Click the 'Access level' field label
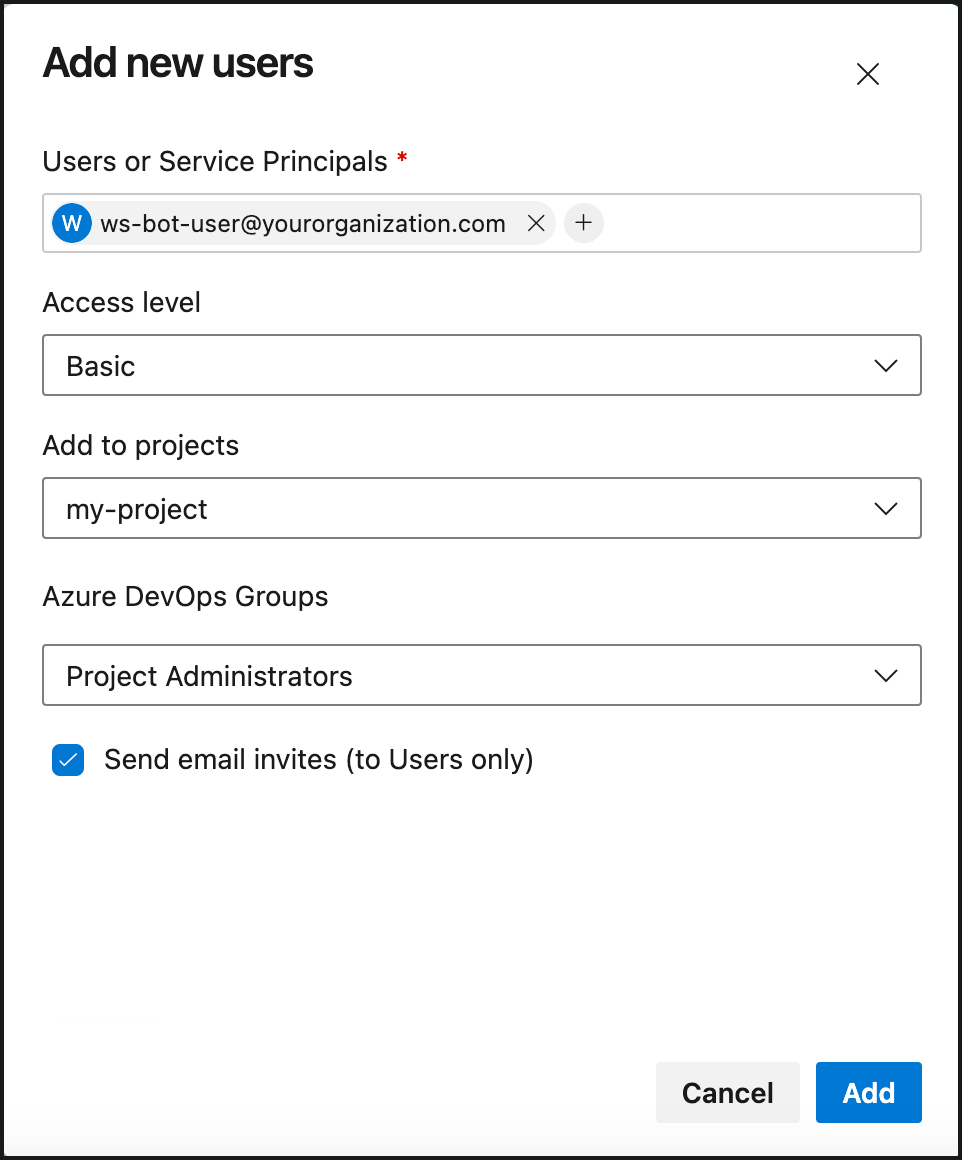The image size is (962, 1160). [x=122, y=302]
